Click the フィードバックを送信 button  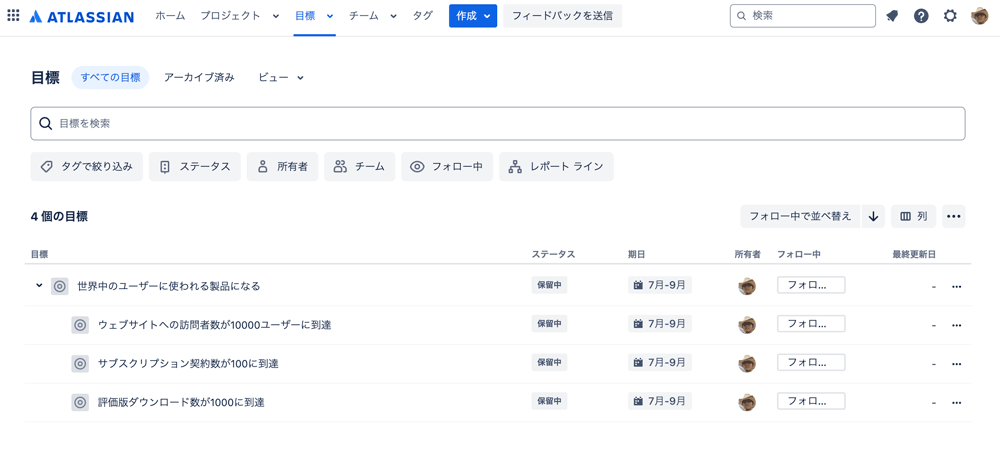[x=562, y=16]
